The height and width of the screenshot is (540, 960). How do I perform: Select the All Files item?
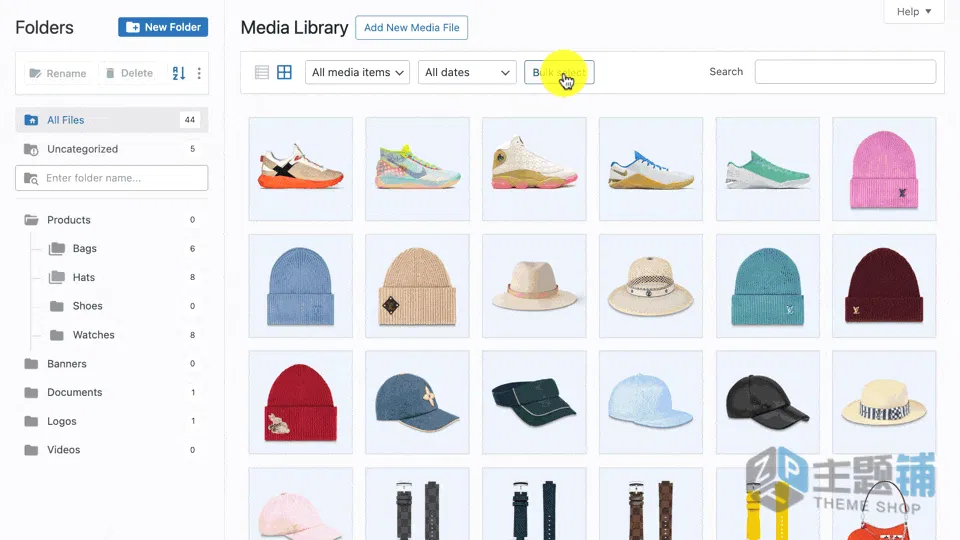[x=111, y=120]
